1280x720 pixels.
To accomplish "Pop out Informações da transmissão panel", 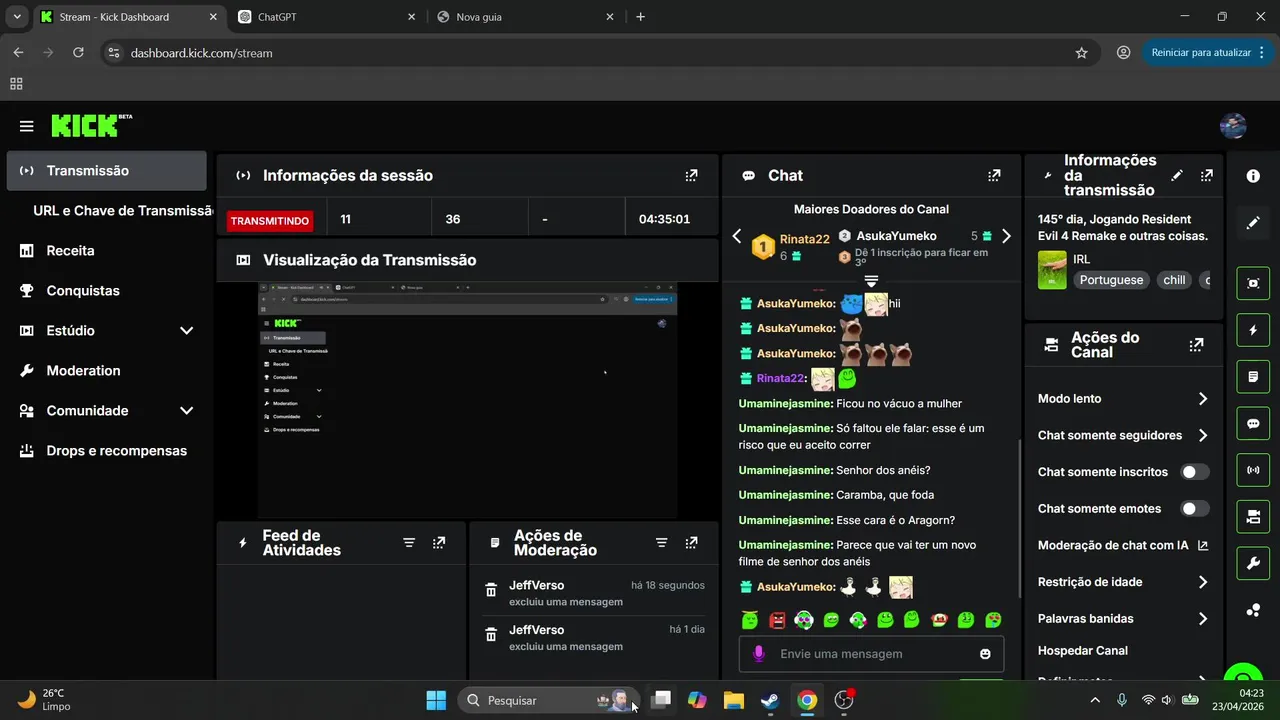I will pyautogui.click(x=1207, y=175).
